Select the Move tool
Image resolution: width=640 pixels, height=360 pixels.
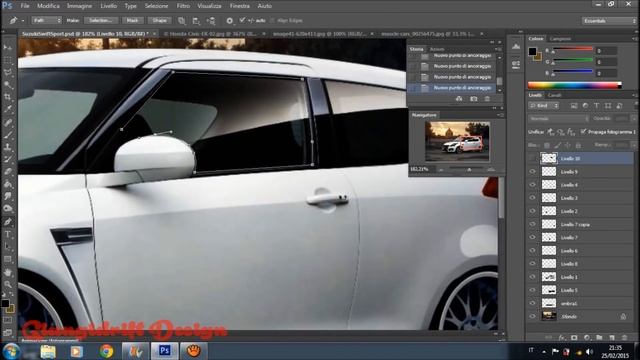pyautogui.click(x=8, y=47)
